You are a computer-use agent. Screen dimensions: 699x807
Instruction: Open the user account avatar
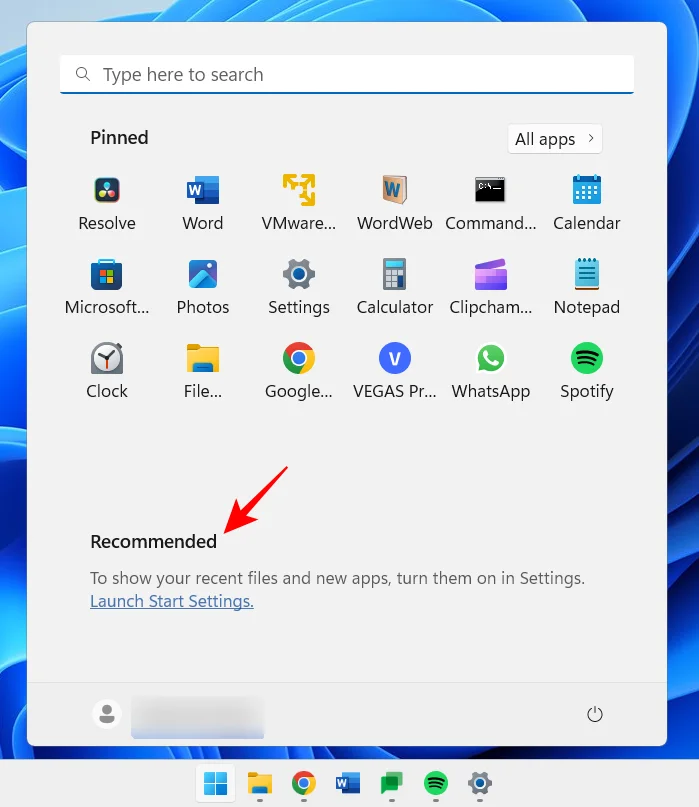[107, 714]
